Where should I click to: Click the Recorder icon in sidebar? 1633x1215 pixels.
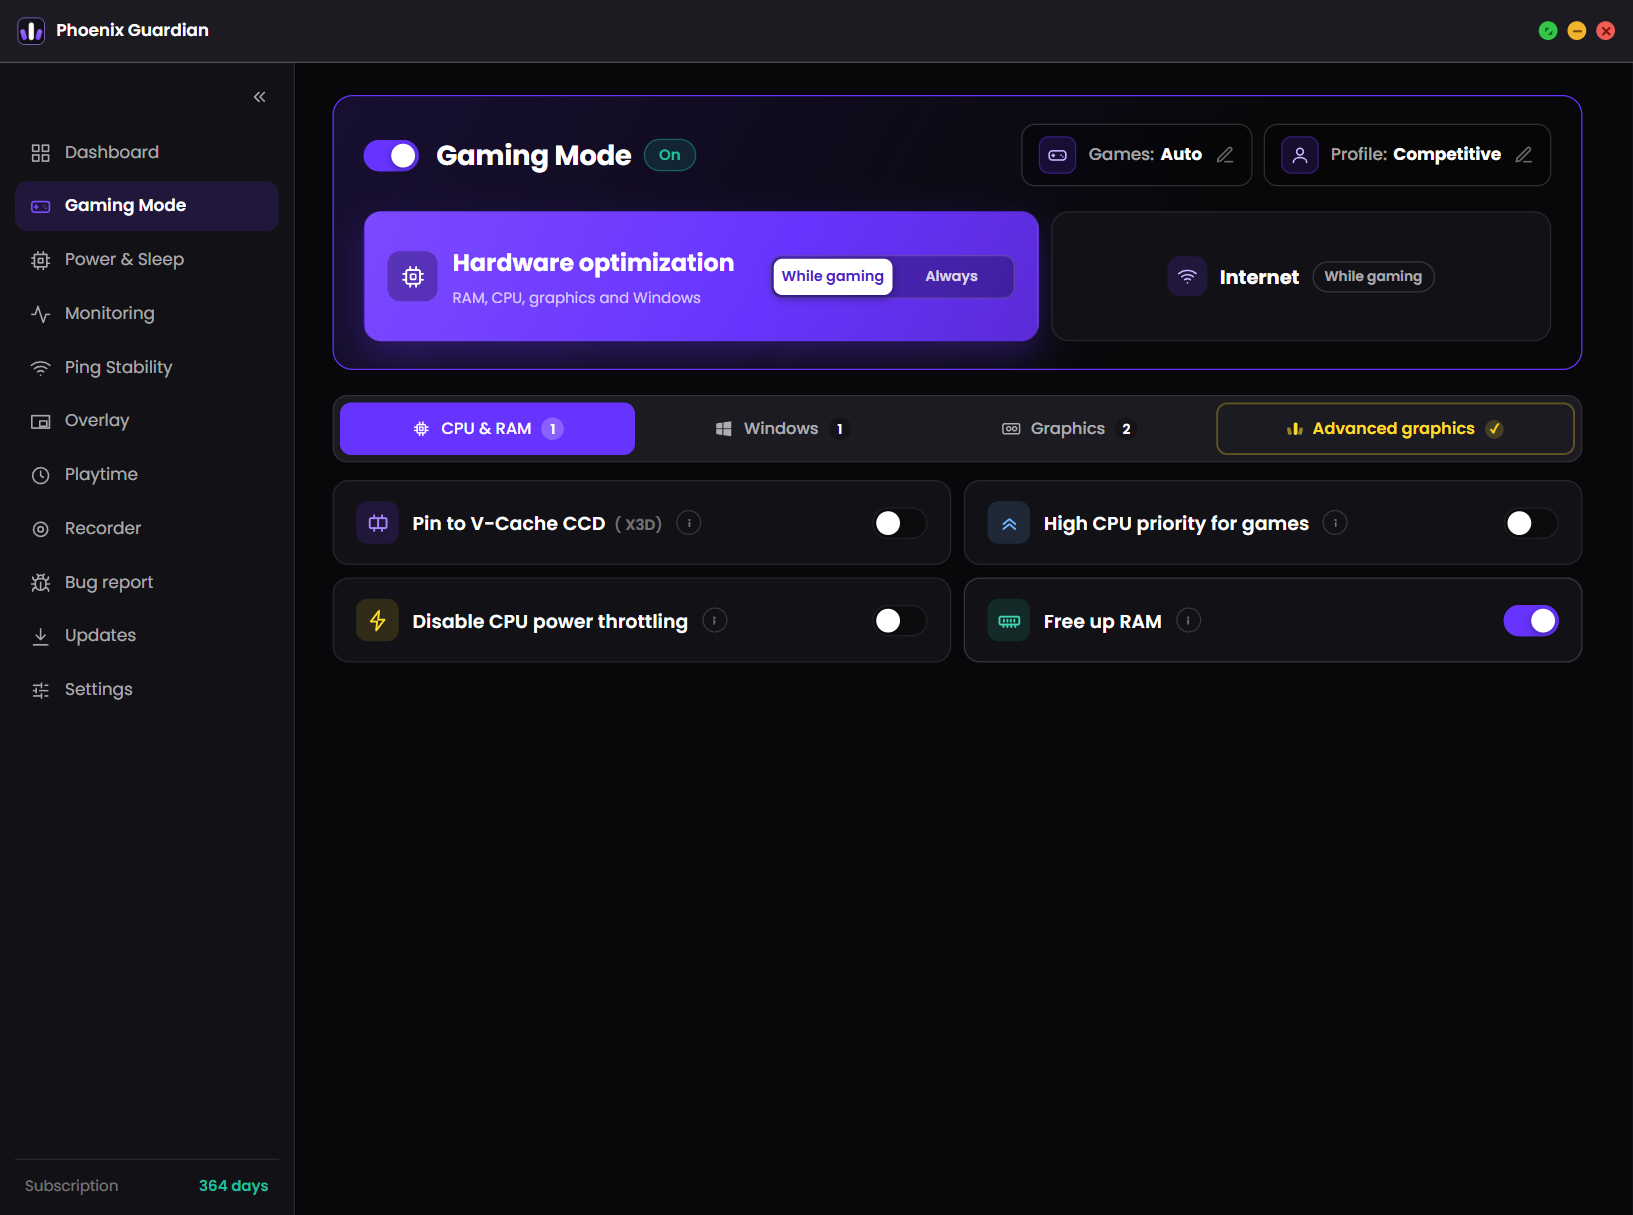[x=41, y=529]
